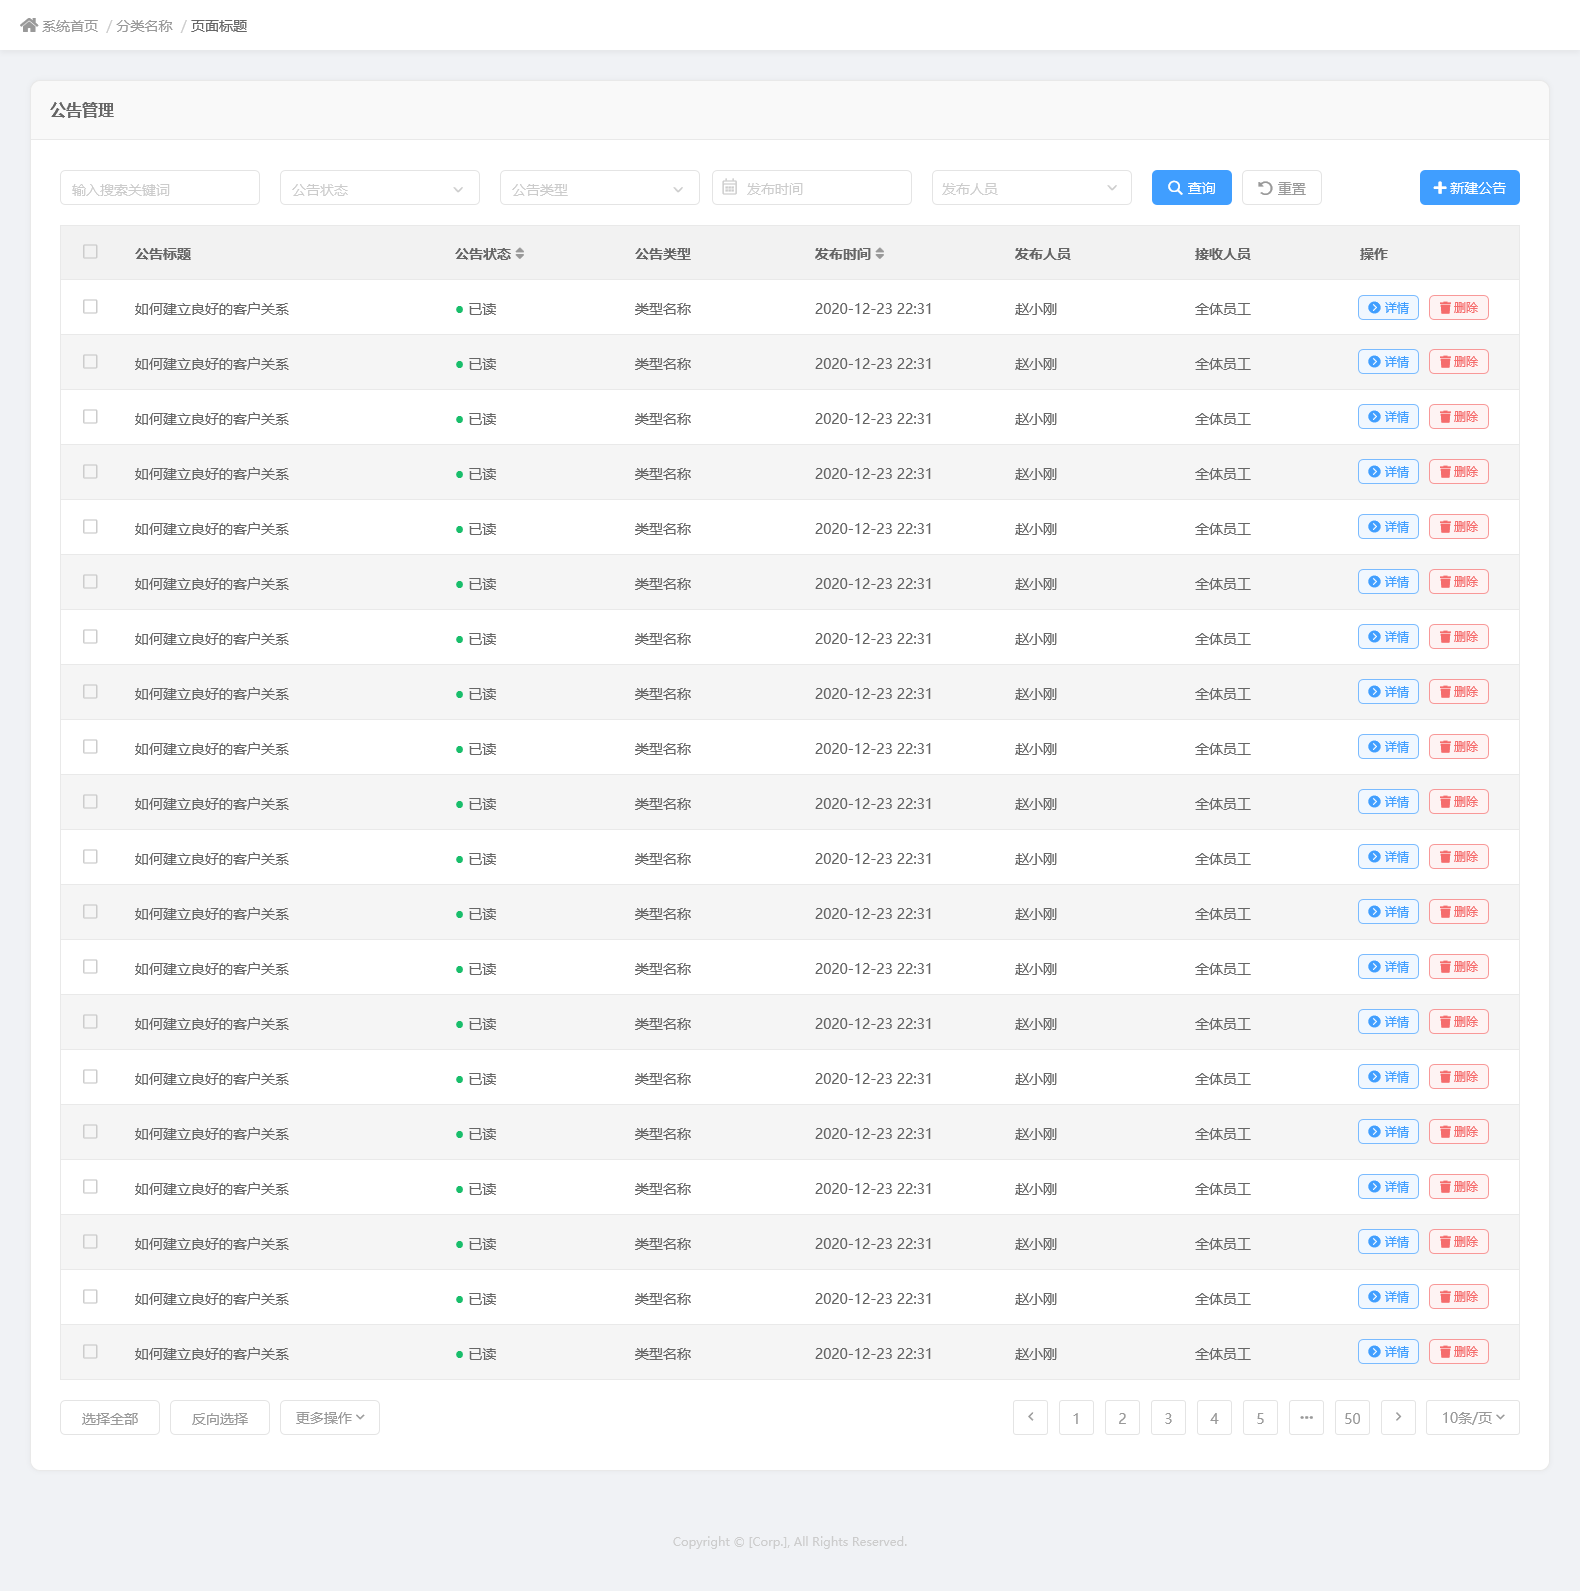Click first row title 如何建立良好的客户关系

pos(212,309)
